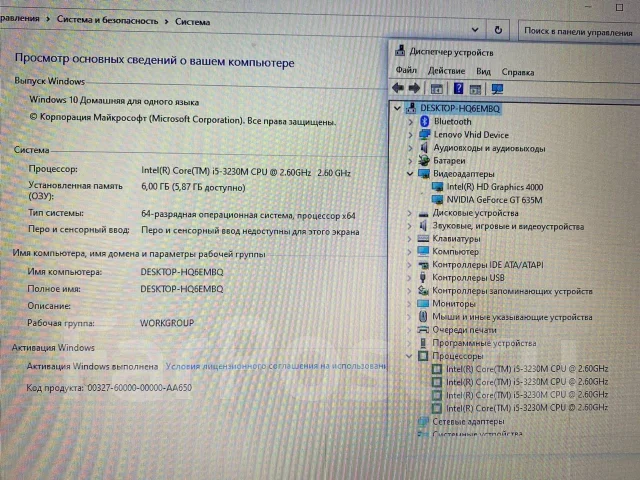
Task: Expand the Bluetooth node
Action: [x=411, y=122]
